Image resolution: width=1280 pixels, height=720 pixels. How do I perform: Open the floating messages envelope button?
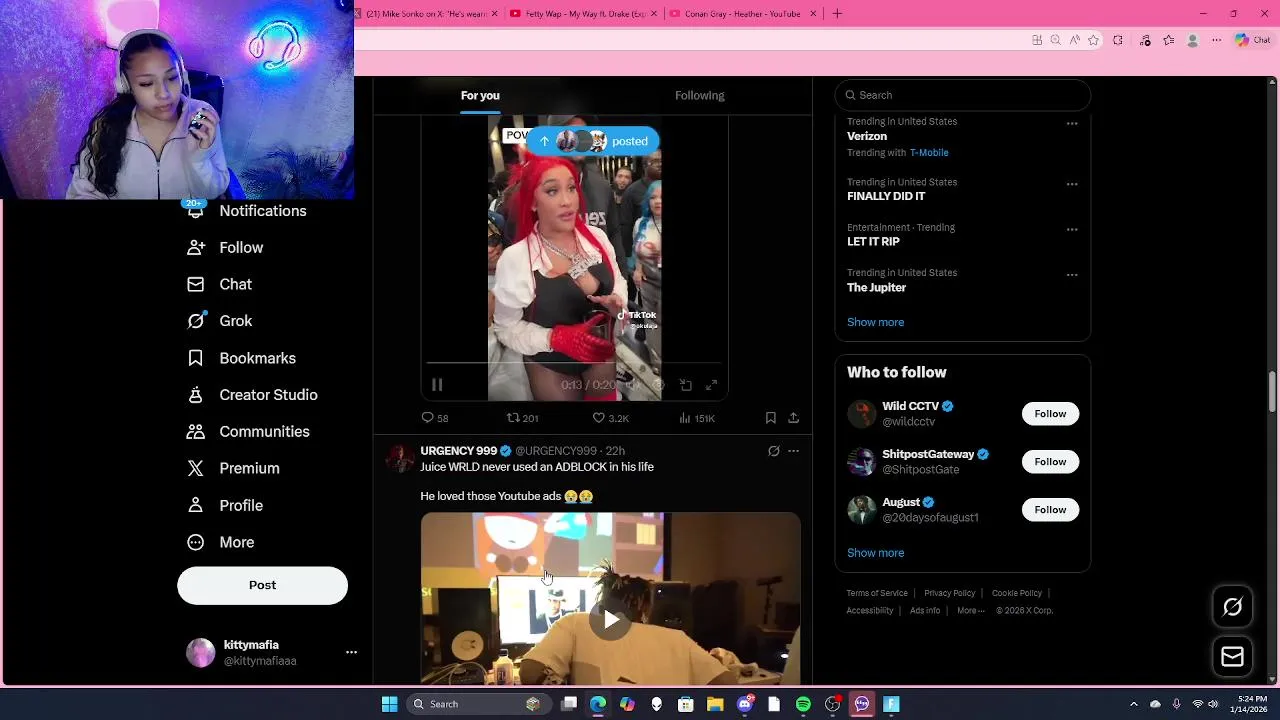[1232, 657]
